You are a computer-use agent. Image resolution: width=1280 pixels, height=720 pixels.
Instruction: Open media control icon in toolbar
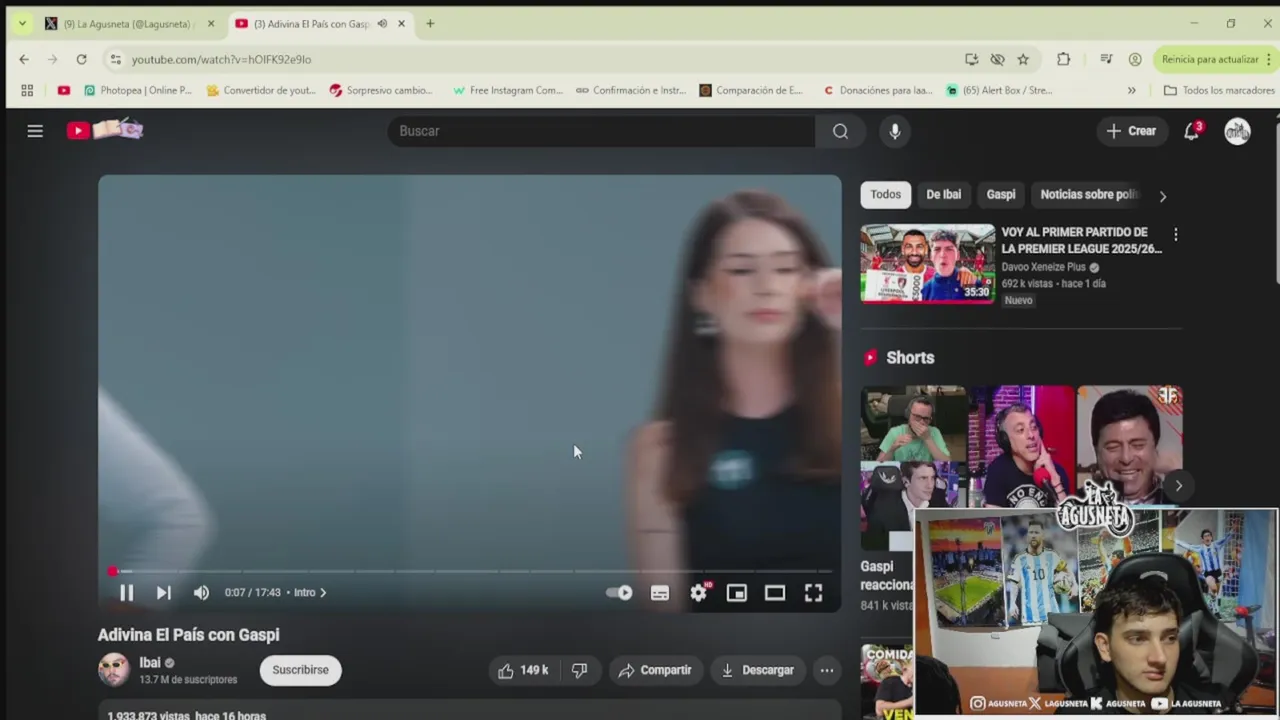[1106, 59]
